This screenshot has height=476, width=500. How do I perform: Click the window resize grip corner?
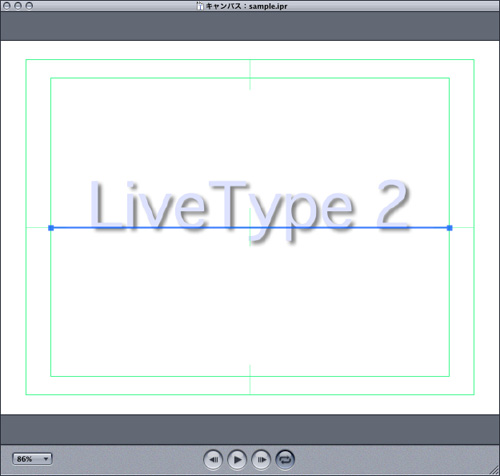pos(495,471)
